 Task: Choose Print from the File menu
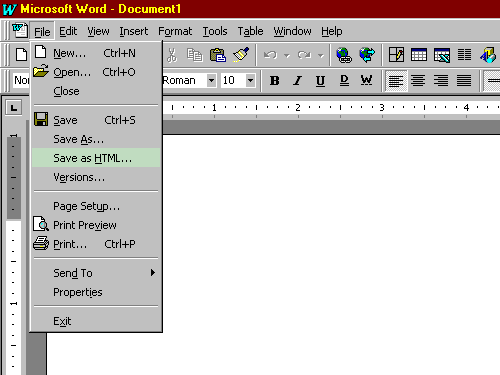[x=96, y=244]
